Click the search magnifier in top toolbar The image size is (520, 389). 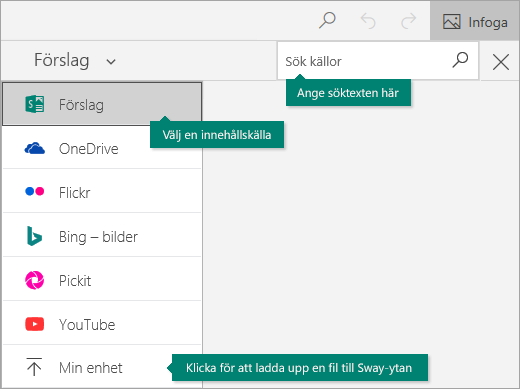pyautogui.click(x=327, y=21)
